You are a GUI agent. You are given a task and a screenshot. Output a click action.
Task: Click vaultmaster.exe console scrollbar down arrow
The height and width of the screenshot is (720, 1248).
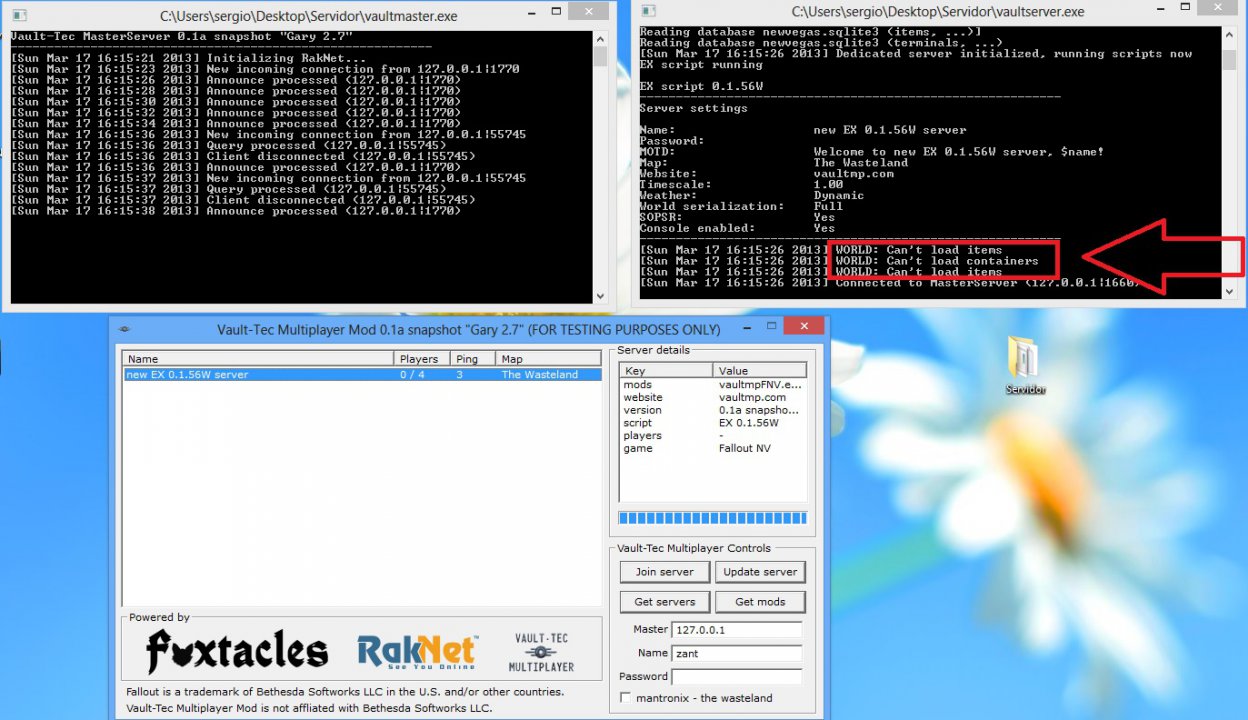pyautogui.click(x=600, y=296)
